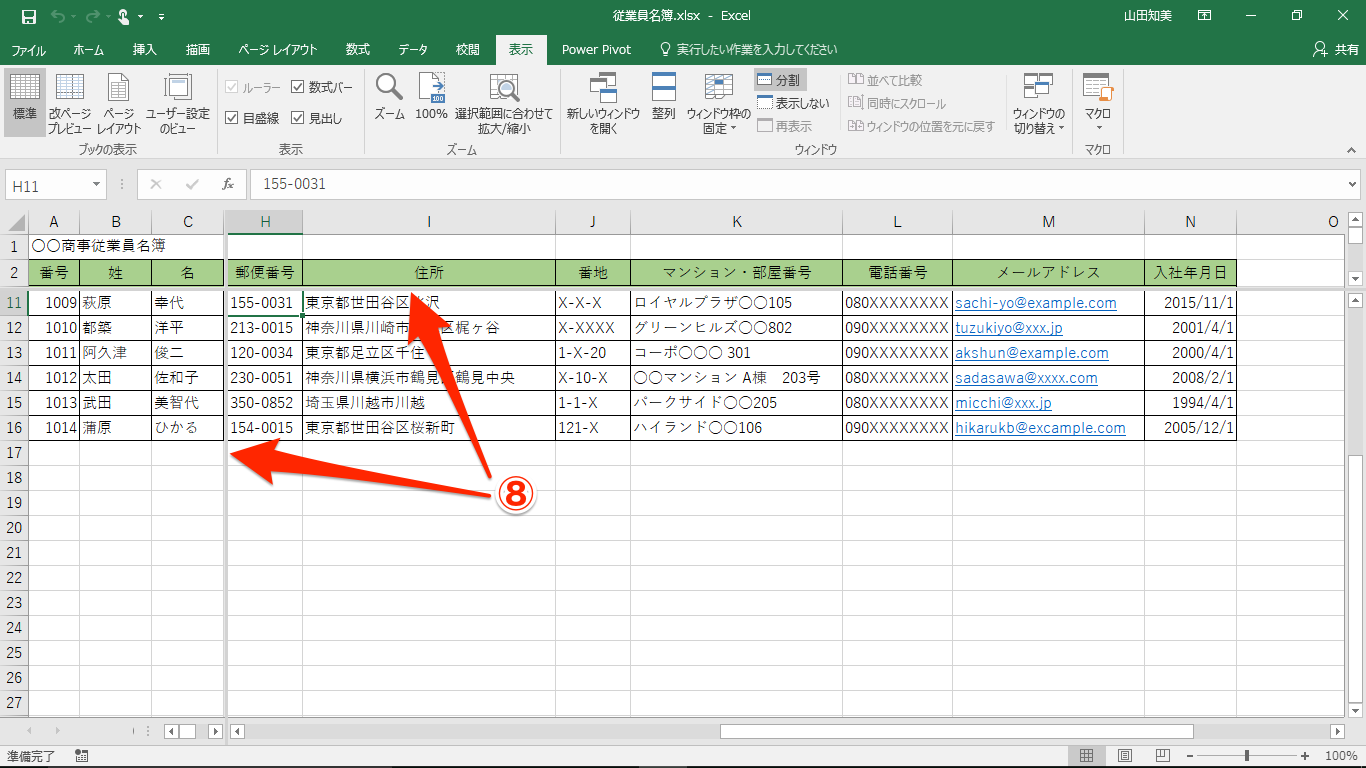Click 同時にスクロール in the window group
Screen dimensions: 1366x768
pyautogui.click(x=897, y=103)
